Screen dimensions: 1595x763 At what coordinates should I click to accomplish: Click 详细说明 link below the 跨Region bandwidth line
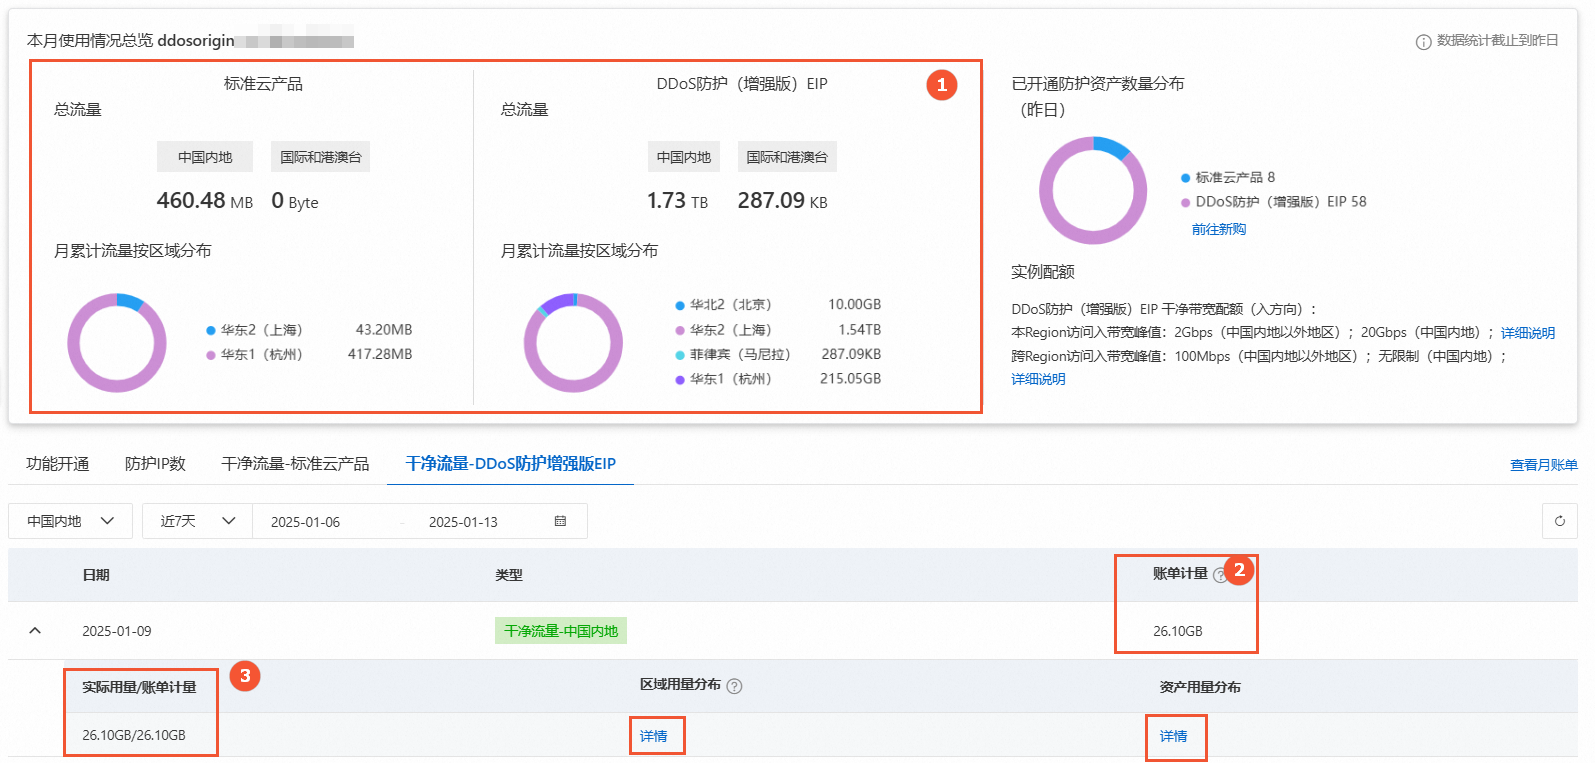click(1038, 379)
